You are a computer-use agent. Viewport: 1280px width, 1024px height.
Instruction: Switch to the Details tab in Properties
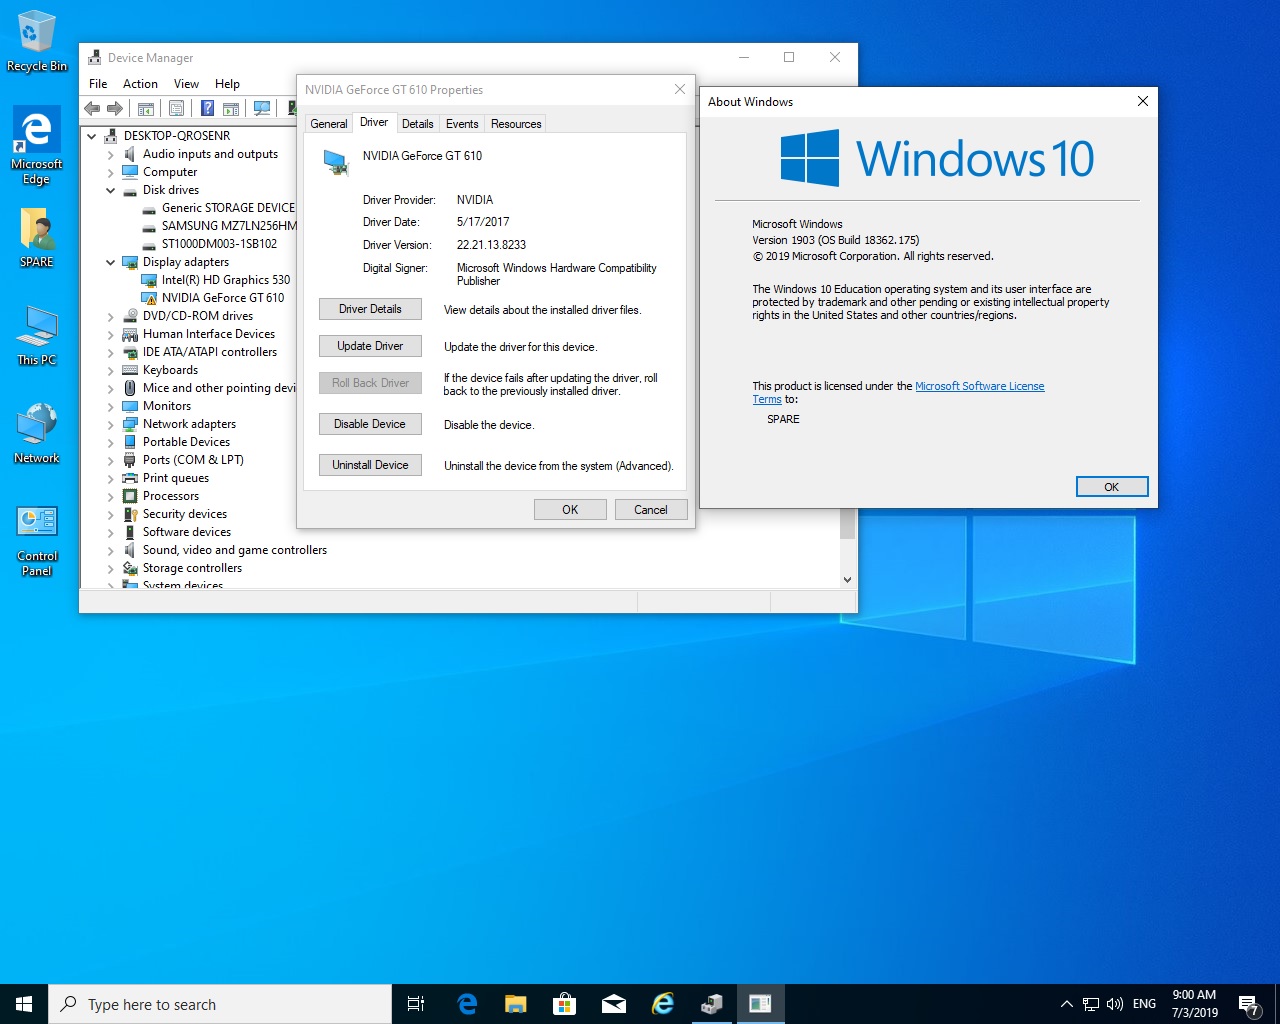coord(418,124)
